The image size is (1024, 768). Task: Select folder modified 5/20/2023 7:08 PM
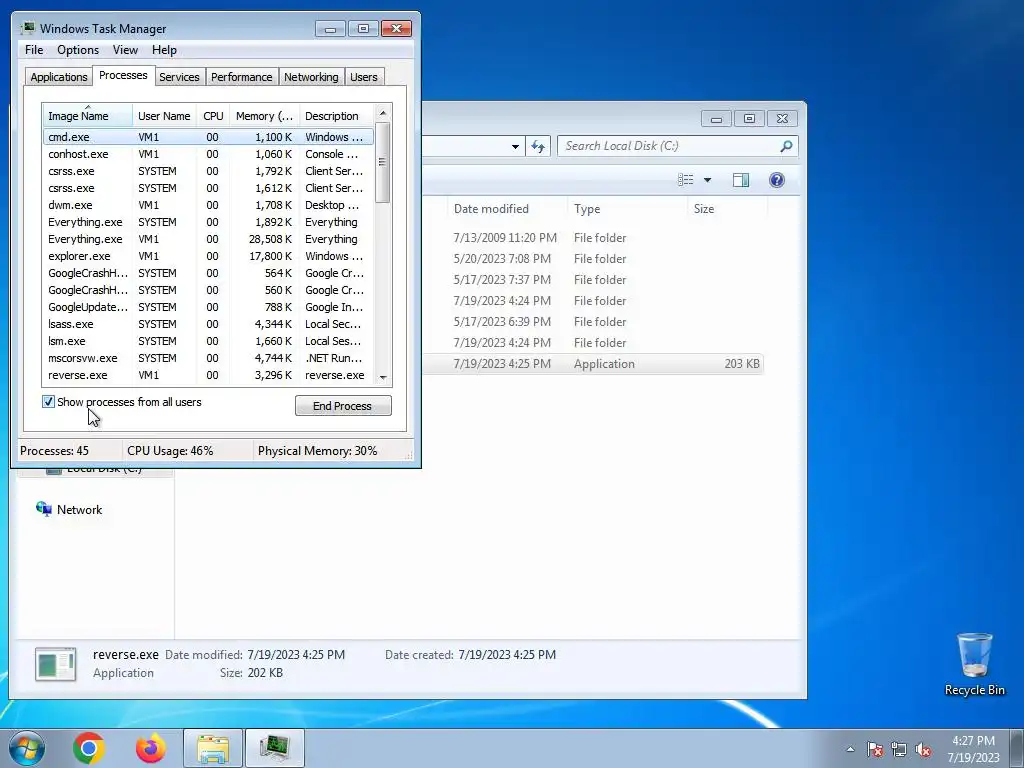(x=593, y=259)
